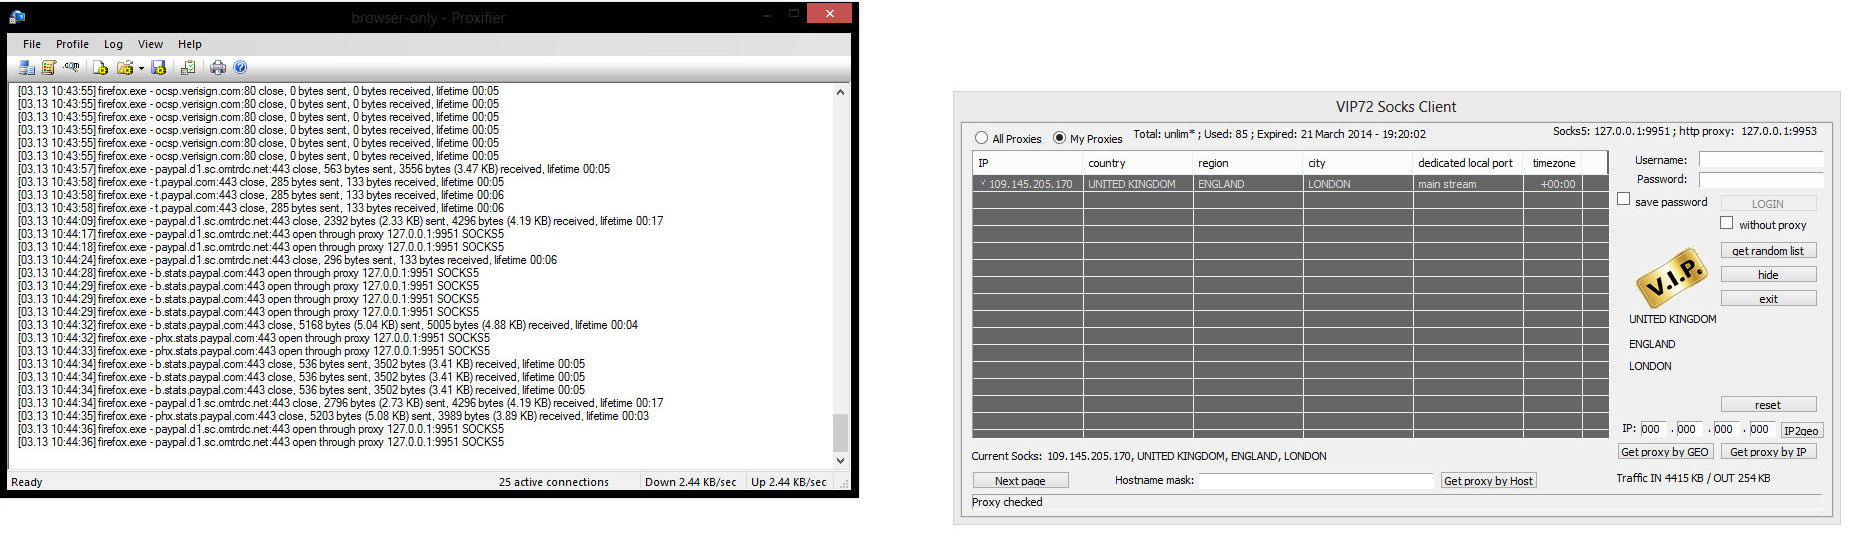
Task: Click the V.I.P. gold ticket logo
Action: [x=1671, y=277]
